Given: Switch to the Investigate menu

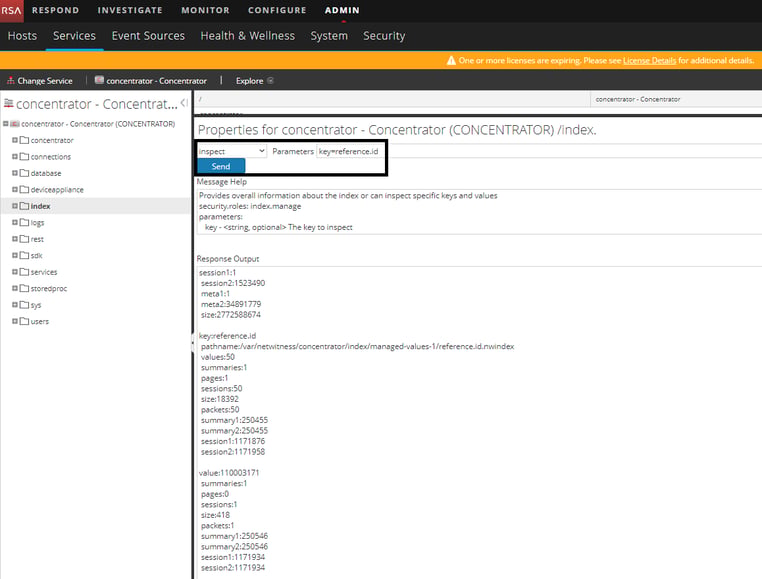Looking at the screenshot, I should pyautogui.click(x=130, y=10).
